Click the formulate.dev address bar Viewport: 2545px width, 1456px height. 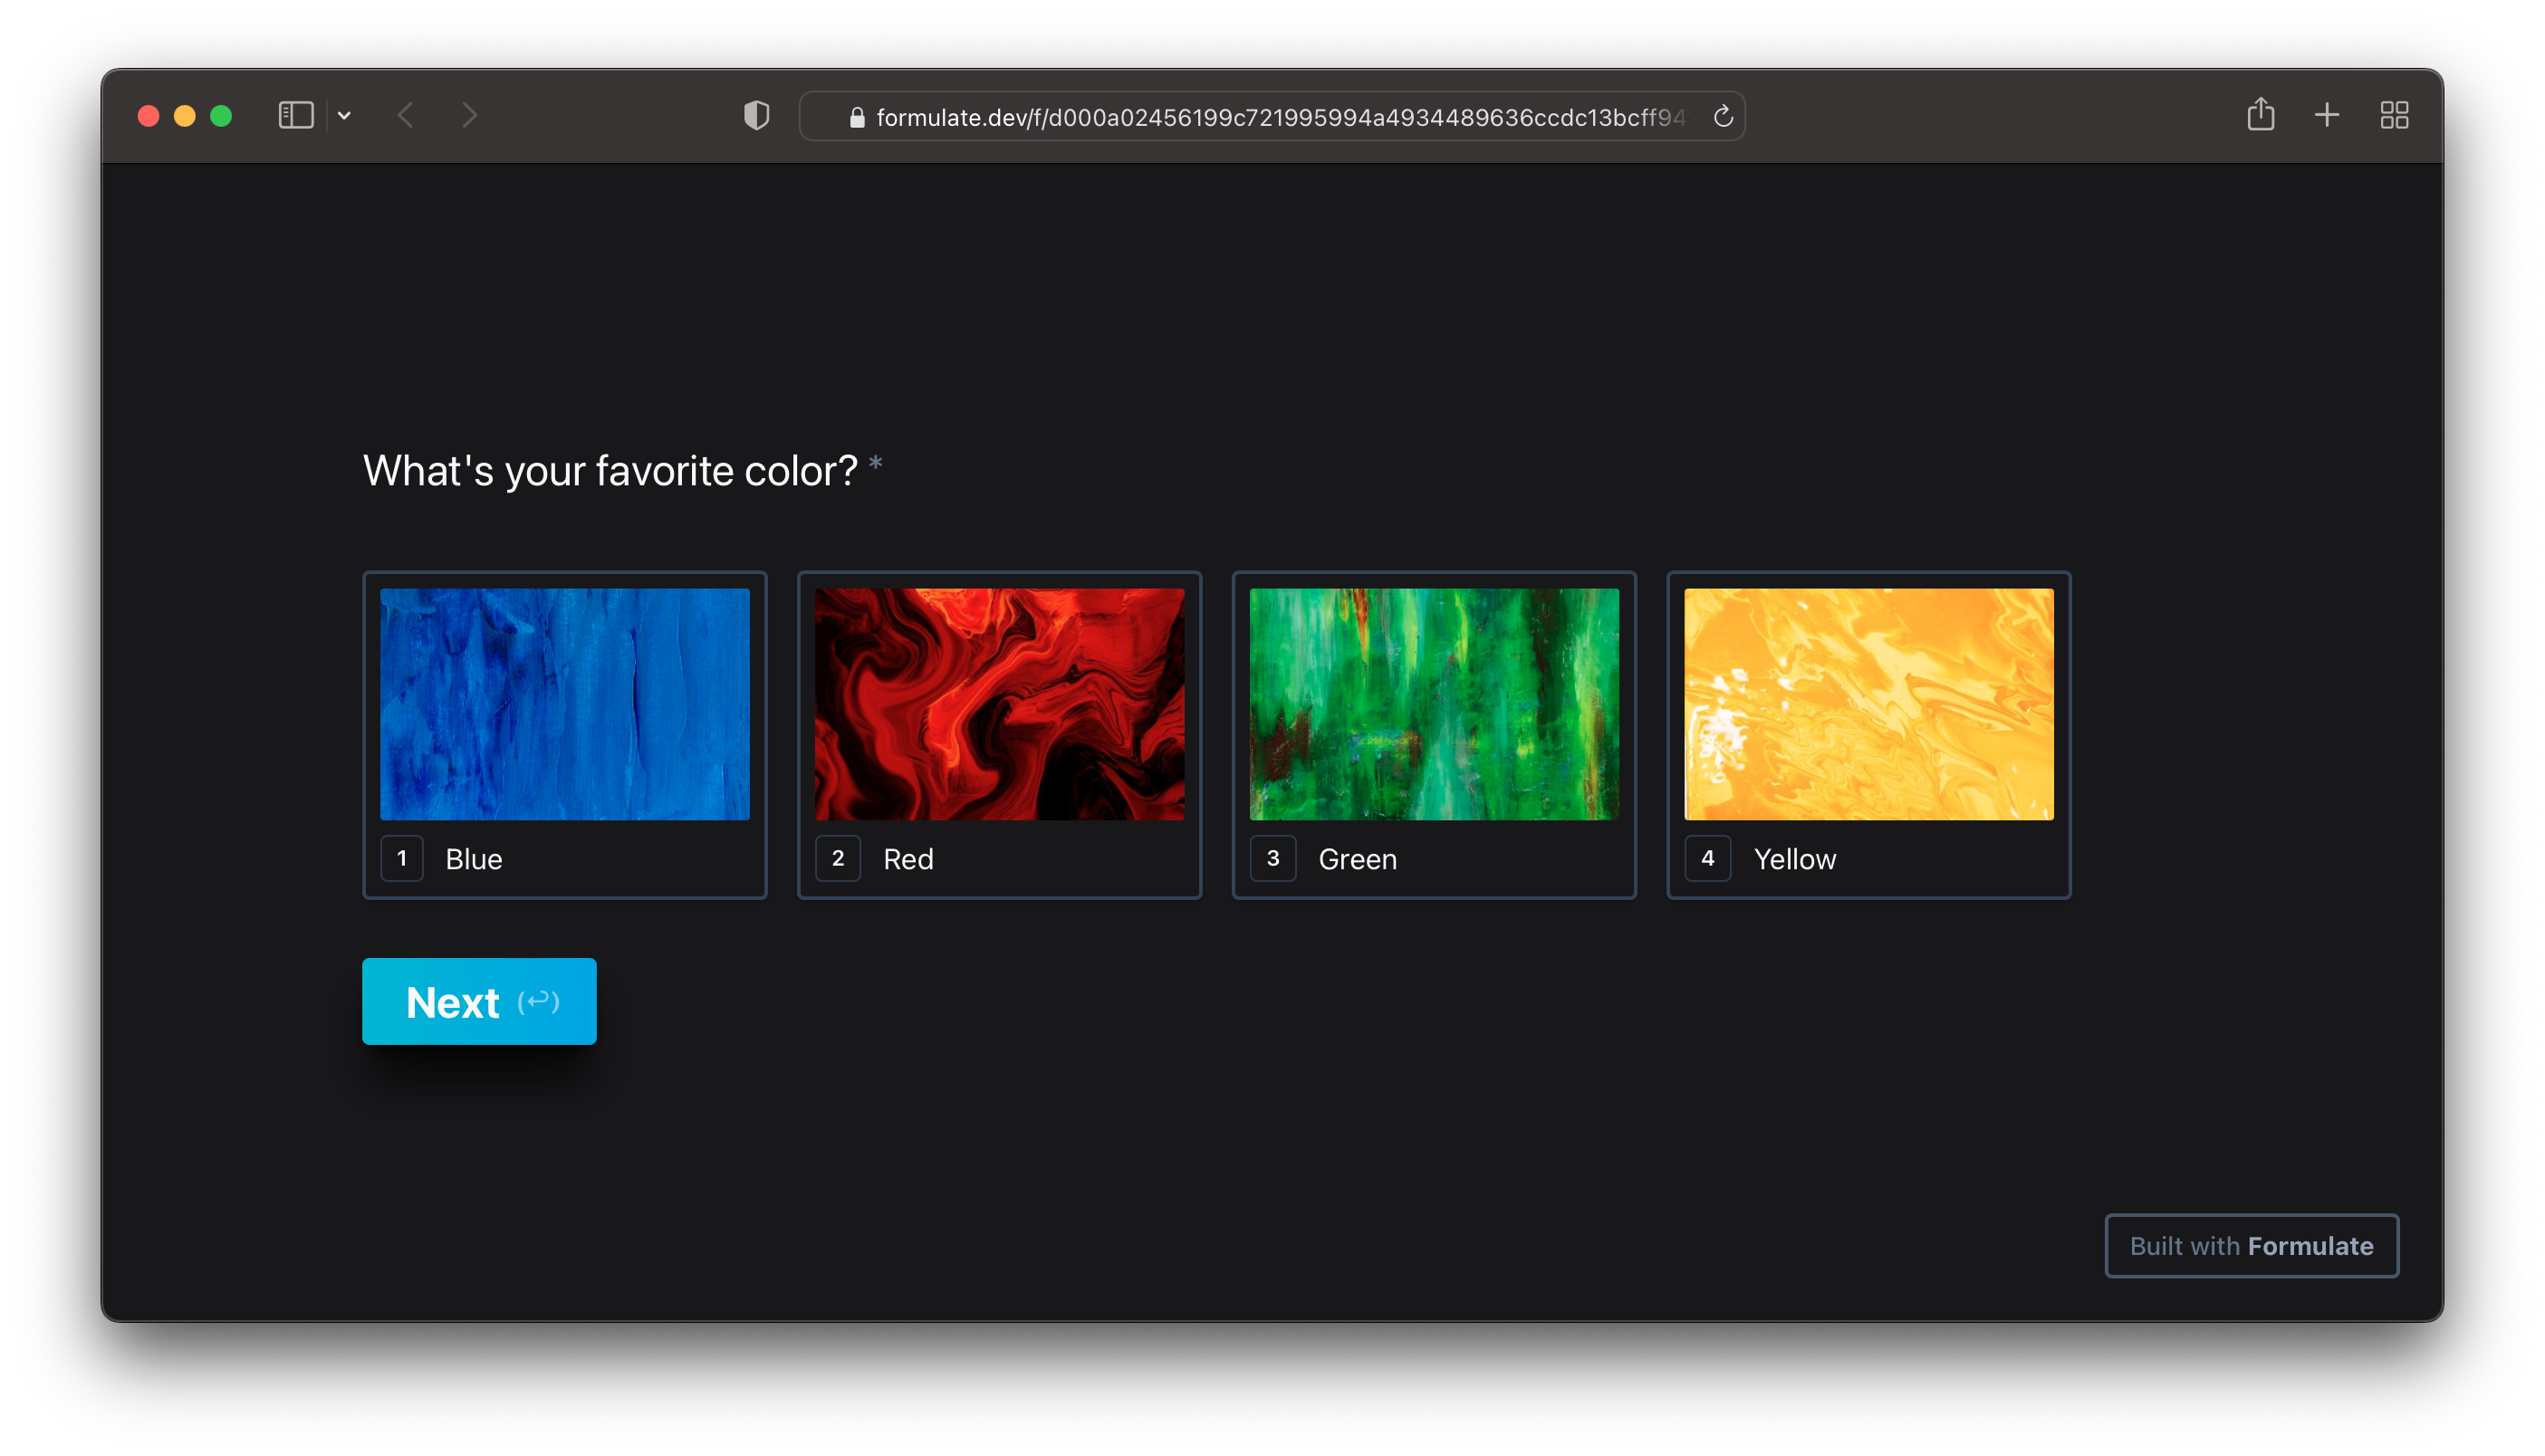click(1270, 117)
